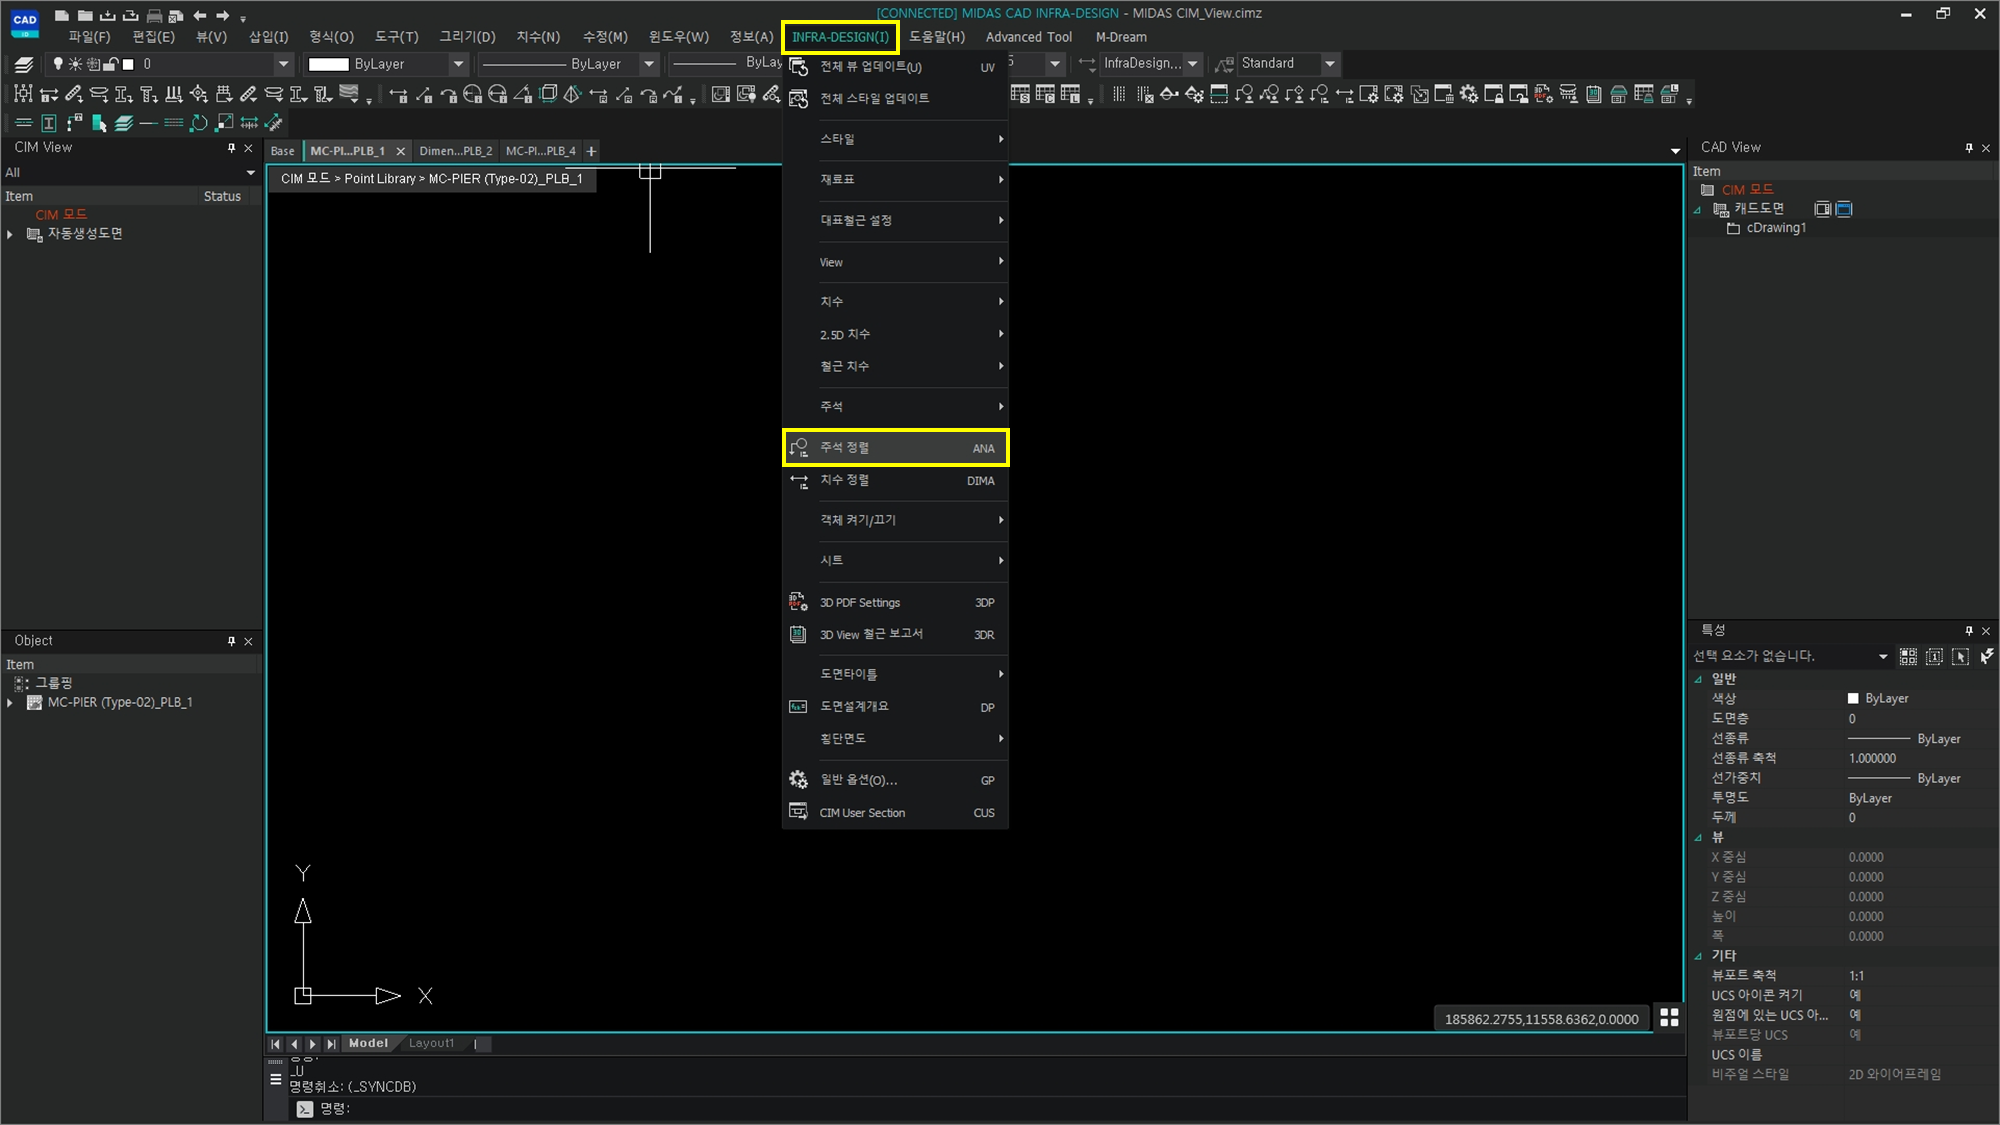Click the 지수 정렬 dimension align icon
2000x1125 pixels.
pos(798,481)
